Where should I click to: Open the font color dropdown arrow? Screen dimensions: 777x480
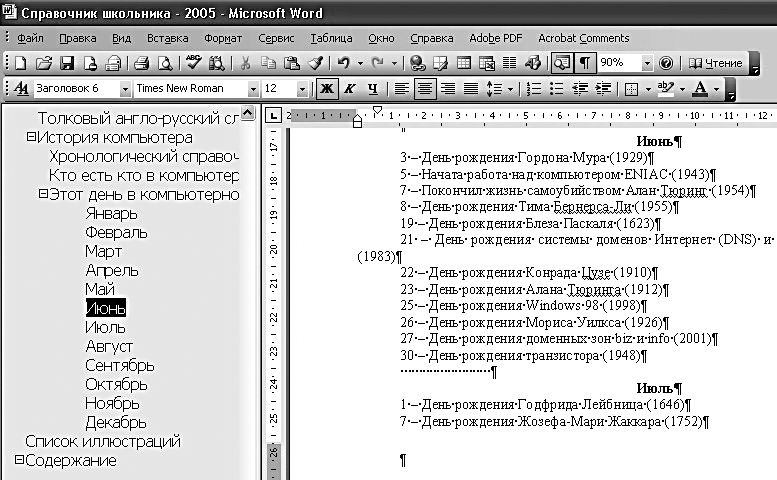[x=717, y=89]
